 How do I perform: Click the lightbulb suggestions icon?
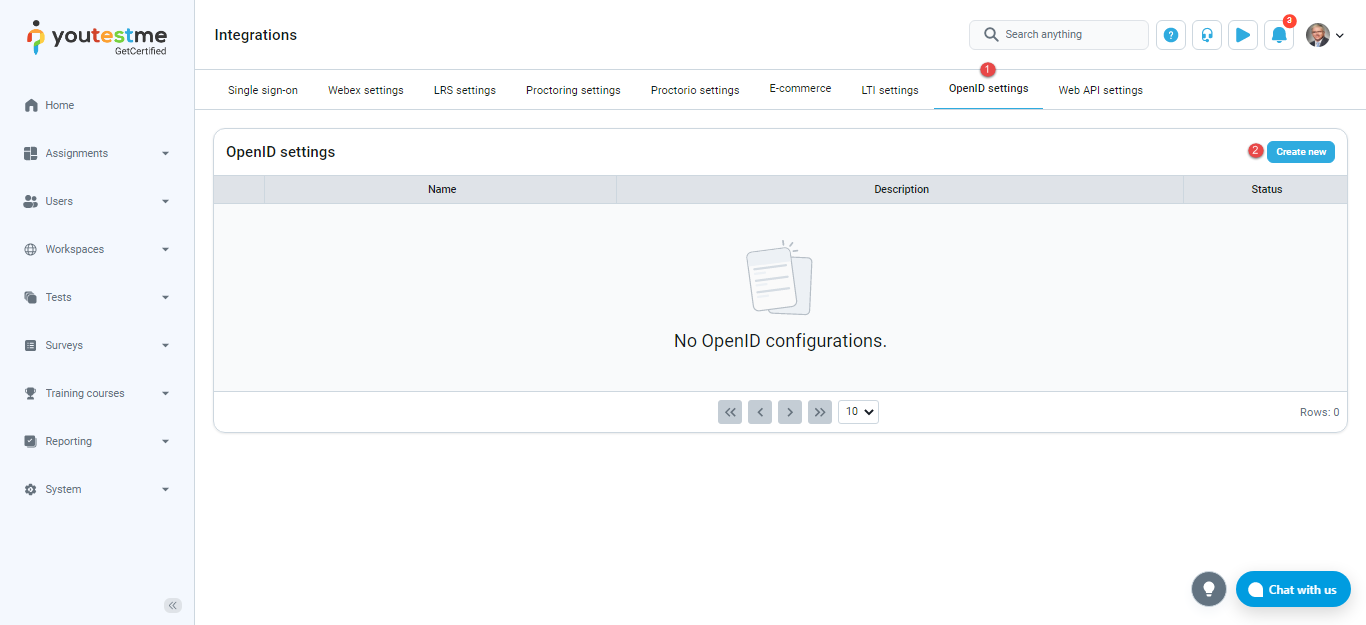pyautogui.click(x=1209, y=588)
